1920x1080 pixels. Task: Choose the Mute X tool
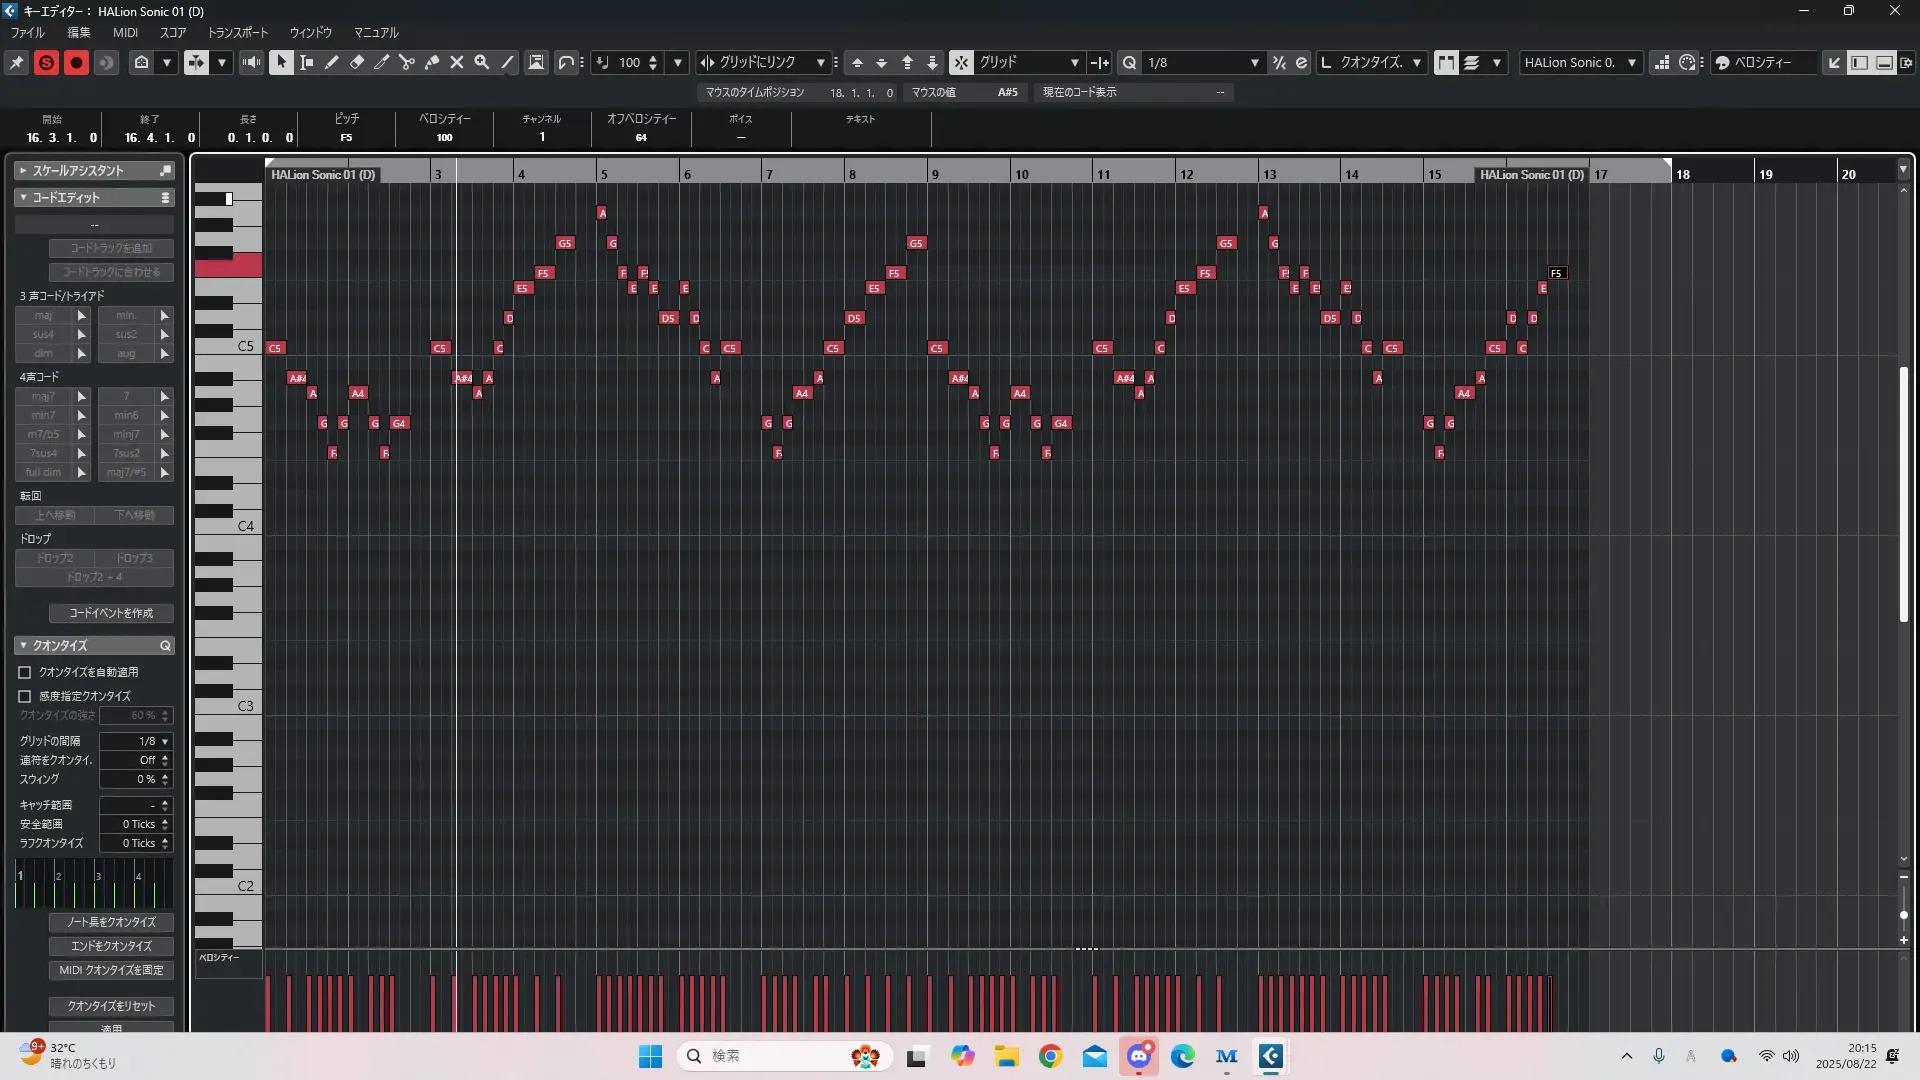[x=457, y=62]
